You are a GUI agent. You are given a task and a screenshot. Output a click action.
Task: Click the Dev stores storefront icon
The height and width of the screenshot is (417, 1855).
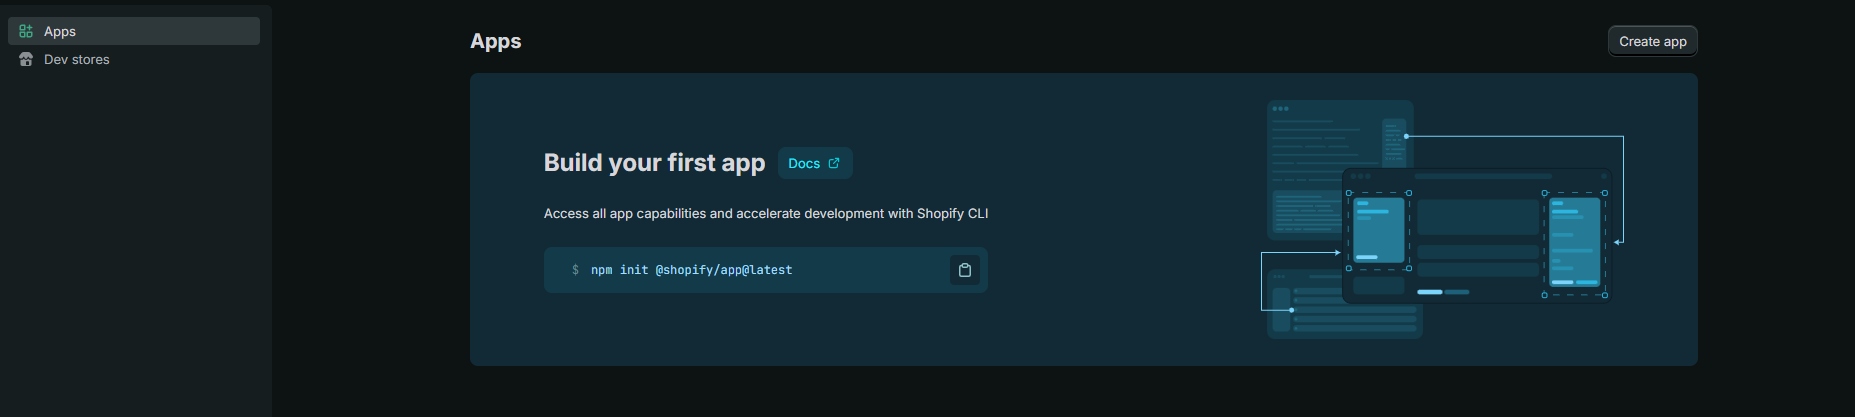coord(26,59)
